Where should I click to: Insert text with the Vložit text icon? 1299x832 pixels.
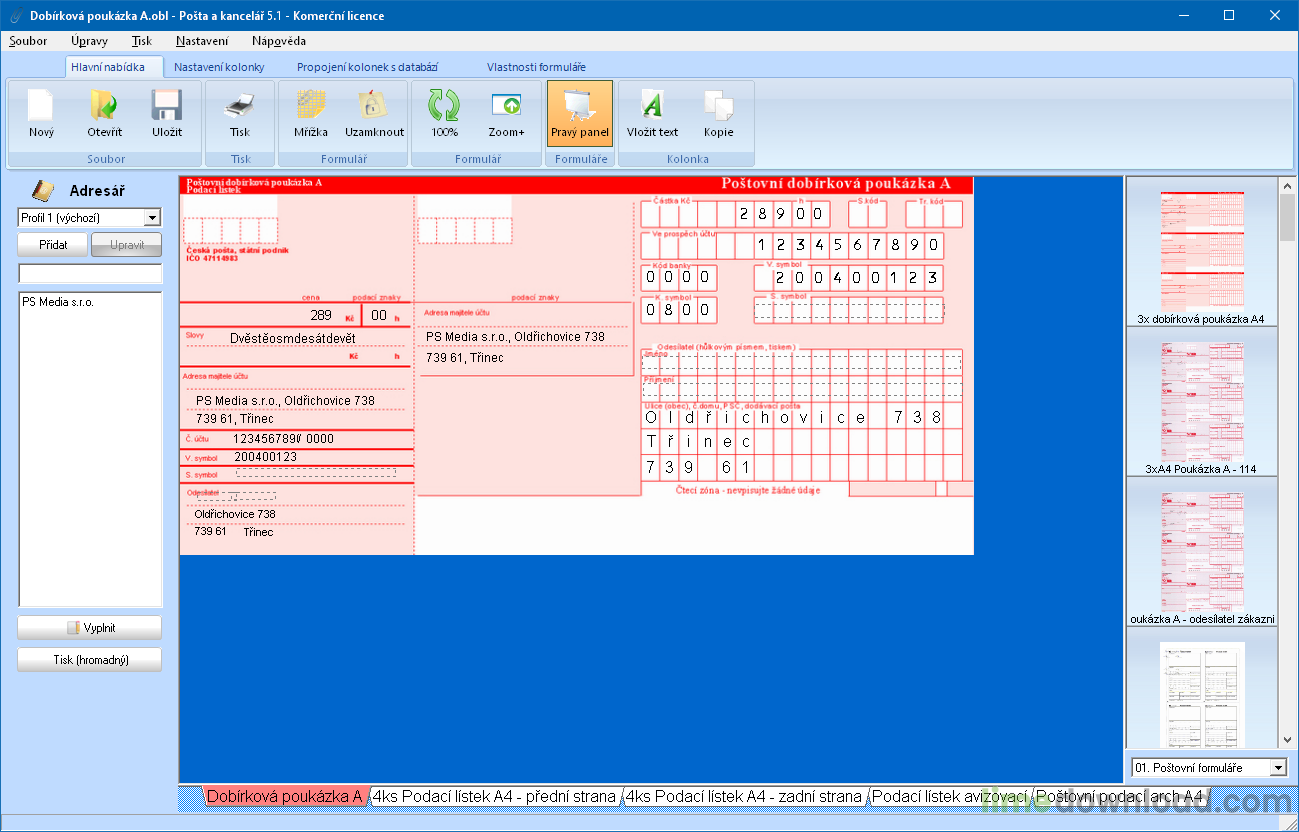coord(652,106)
